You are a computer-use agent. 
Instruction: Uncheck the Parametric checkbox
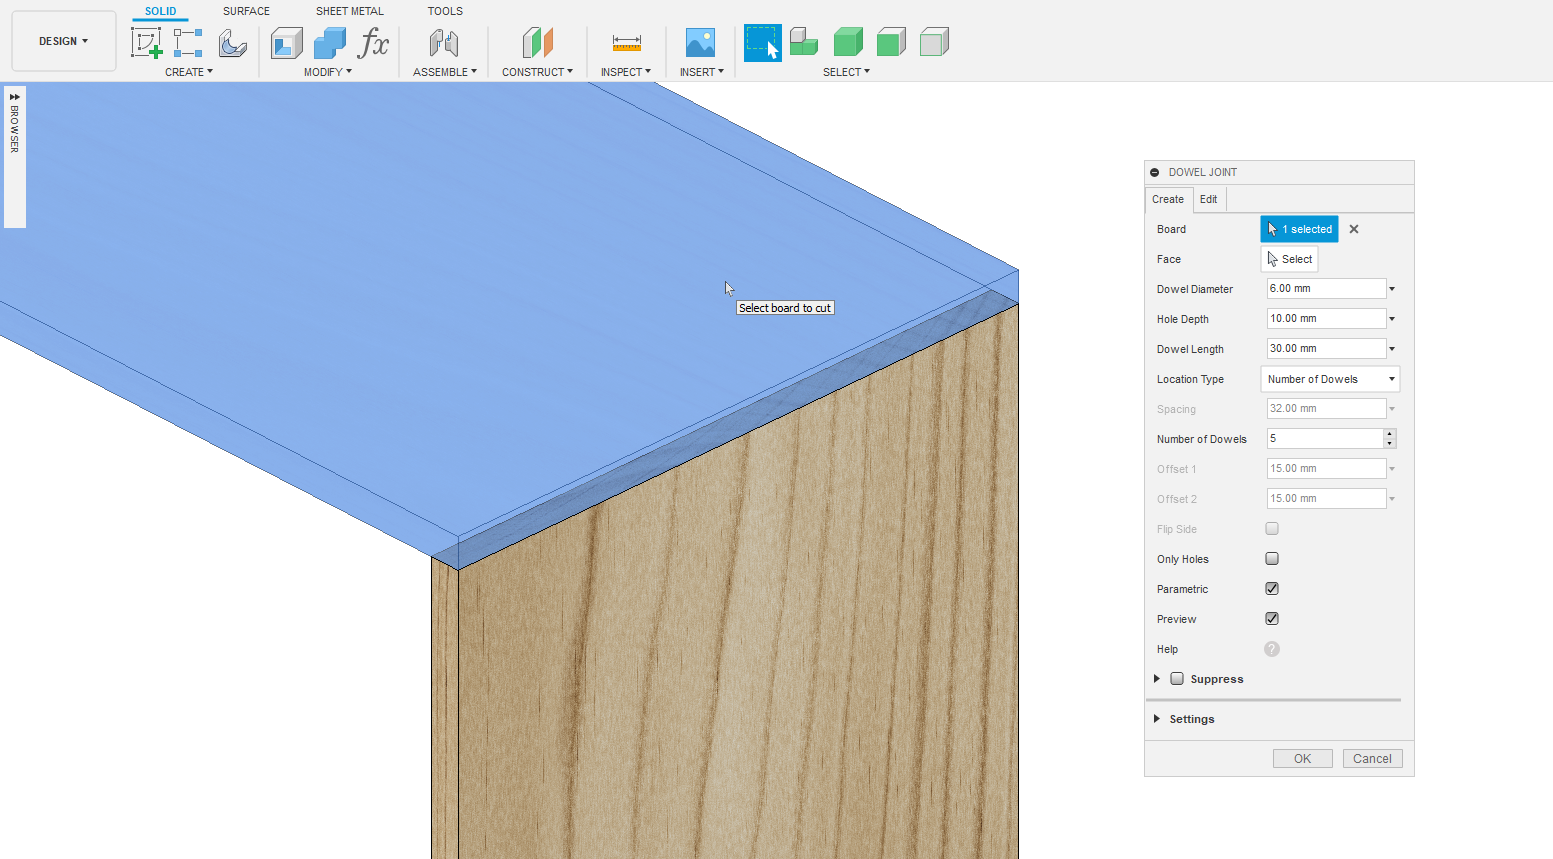tap(1272, 589)
